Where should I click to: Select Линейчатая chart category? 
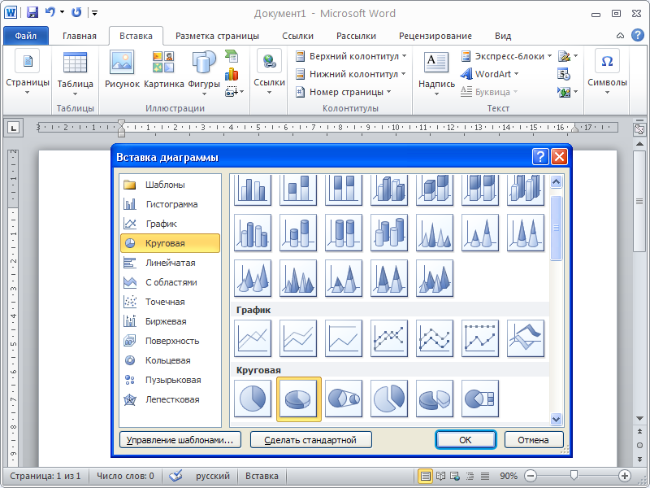pos(170,263)
